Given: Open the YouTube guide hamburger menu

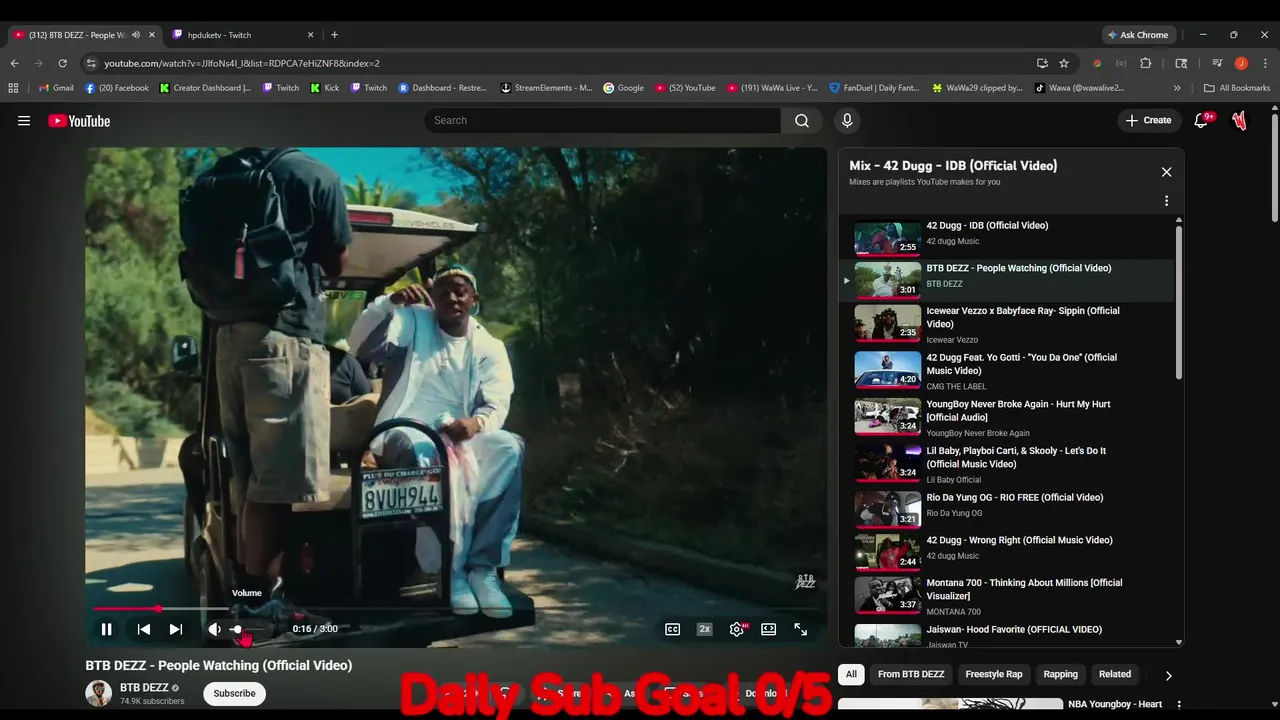Looking at the screenshot, I should pyautogui.click(x=24, y=121).
